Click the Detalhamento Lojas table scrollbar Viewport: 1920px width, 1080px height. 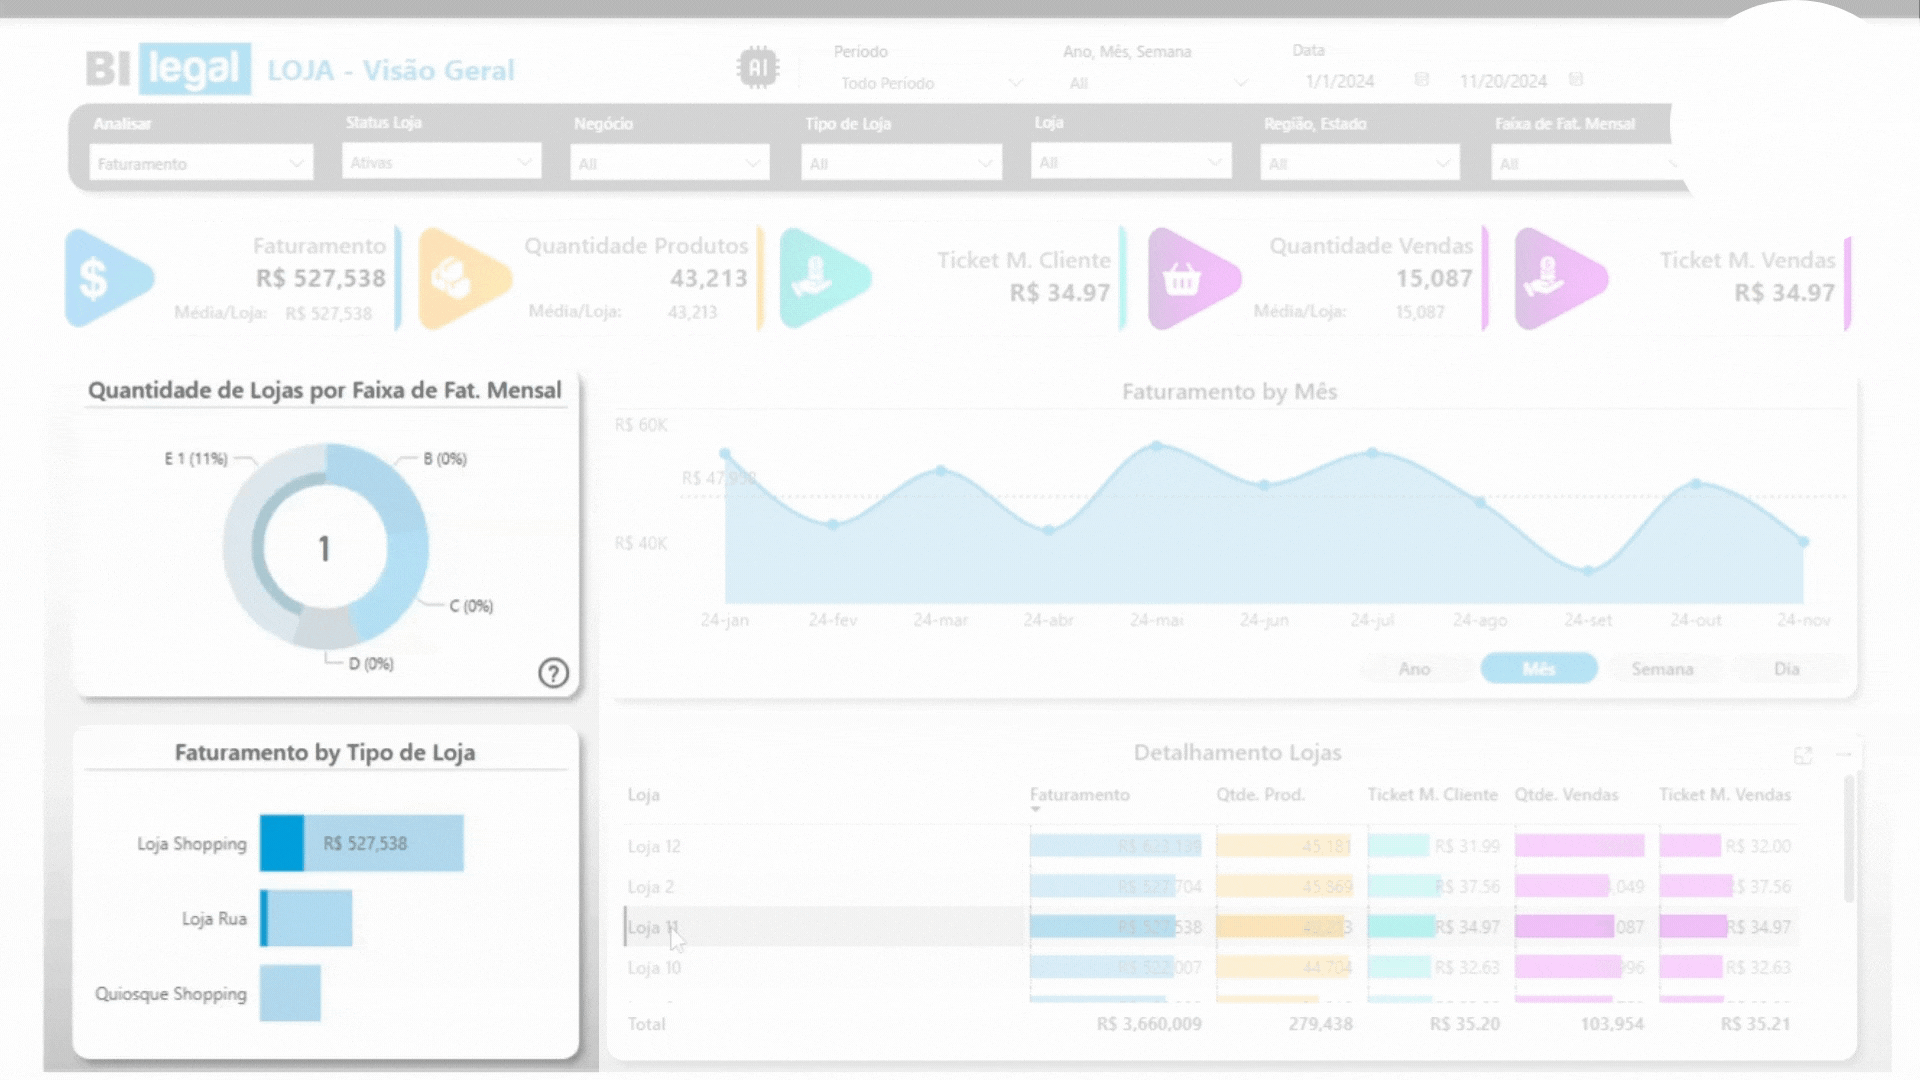pyautogui.click(x=1848, y=840)
